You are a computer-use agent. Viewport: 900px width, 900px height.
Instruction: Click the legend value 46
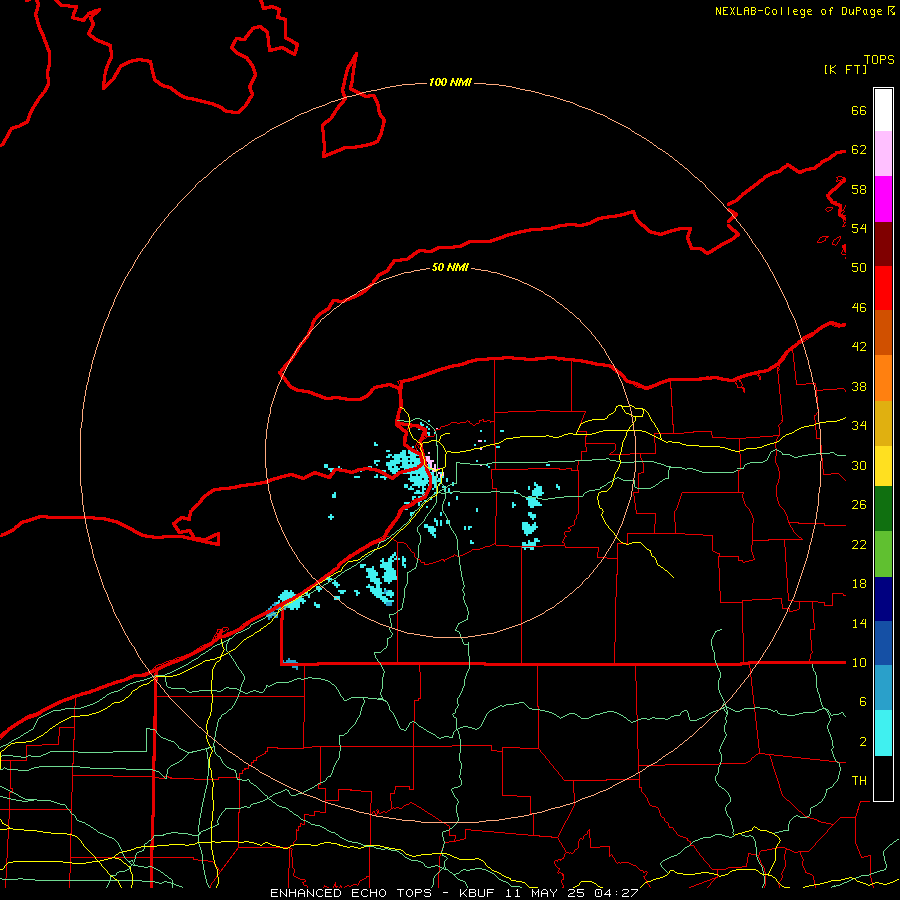[x=859, y=307]
